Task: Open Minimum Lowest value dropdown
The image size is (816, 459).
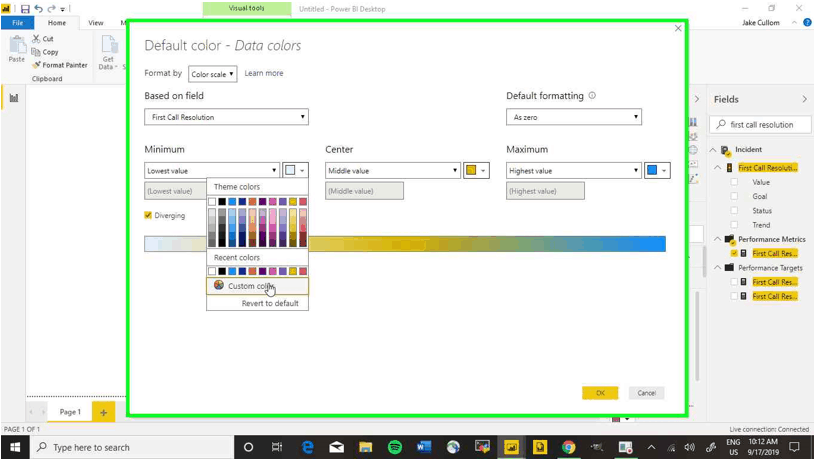Action: 212,171
